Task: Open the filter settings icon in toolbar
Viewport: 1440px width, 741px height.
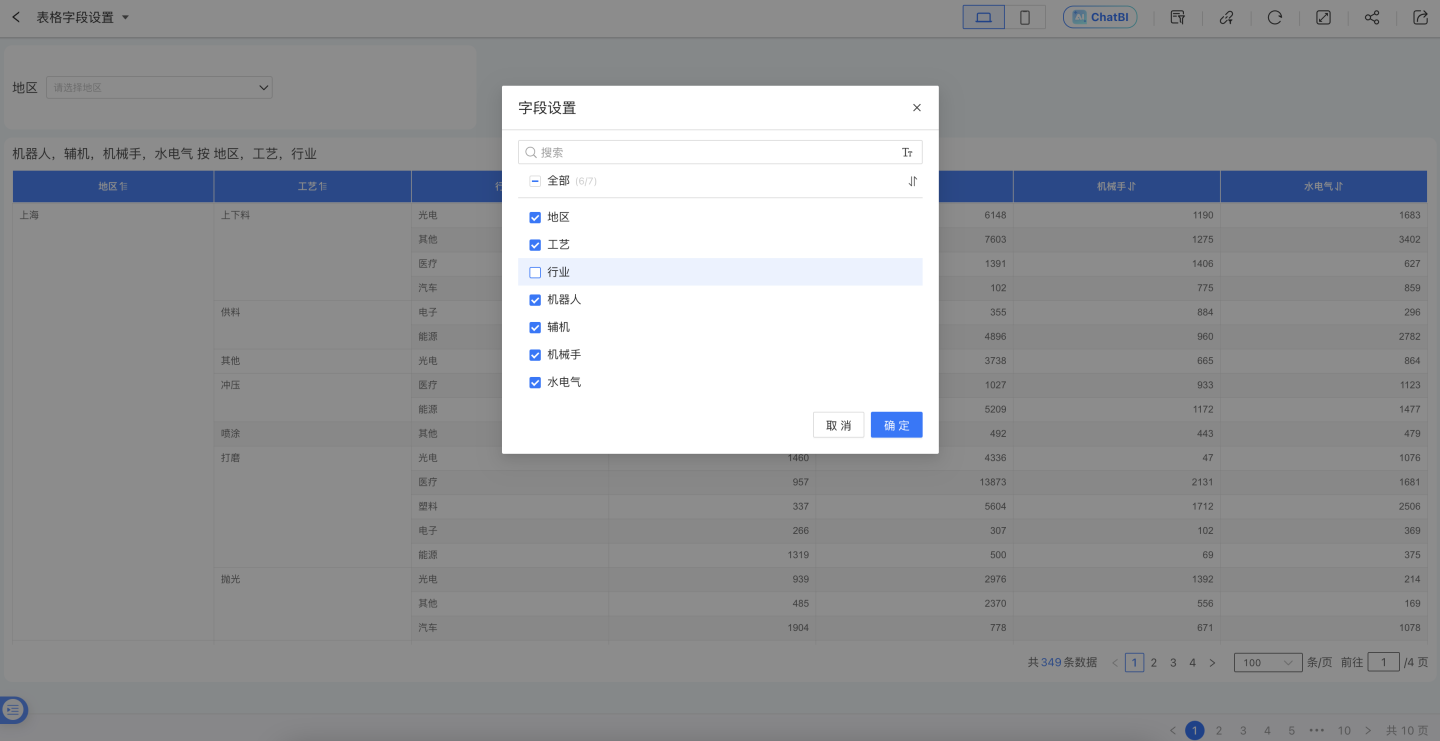Action: tap(1178, 17)
